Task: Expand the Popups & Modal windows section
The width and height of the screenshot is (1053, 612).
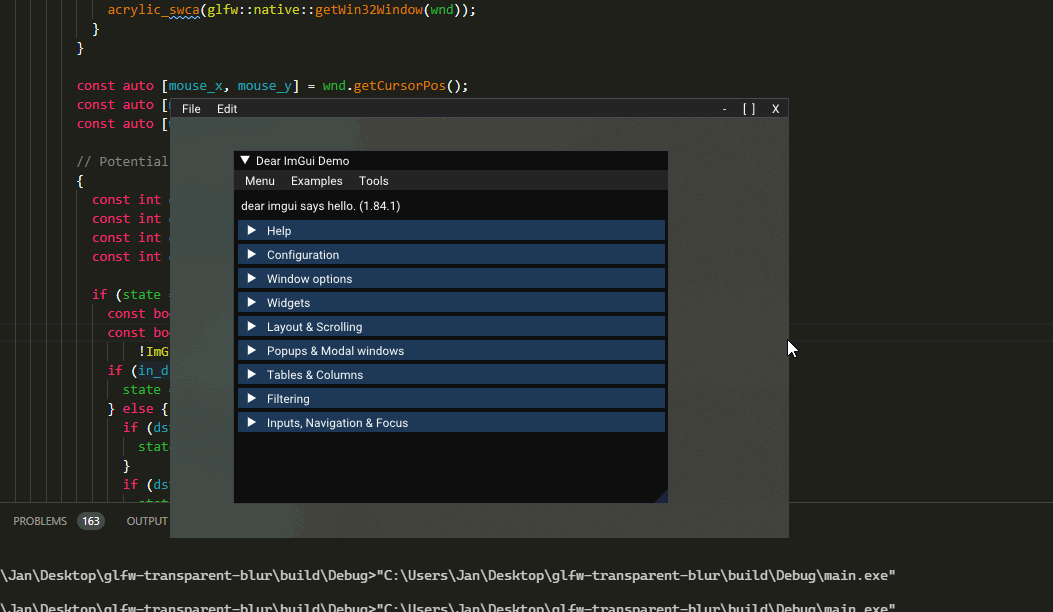Action: 451,351
